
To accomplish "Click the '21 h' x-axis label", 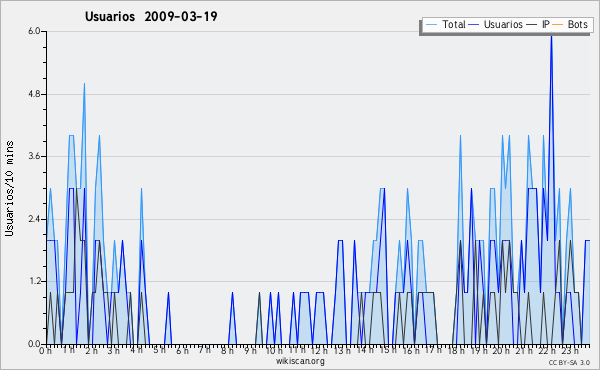I will [524, 350].
